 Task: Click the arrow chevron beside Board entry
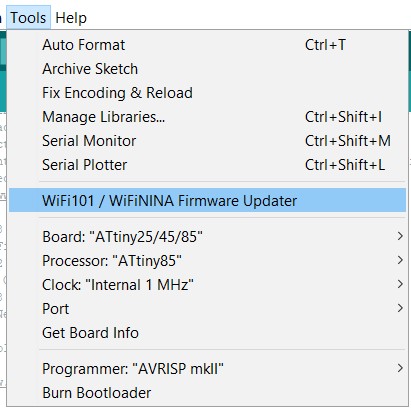400,236
